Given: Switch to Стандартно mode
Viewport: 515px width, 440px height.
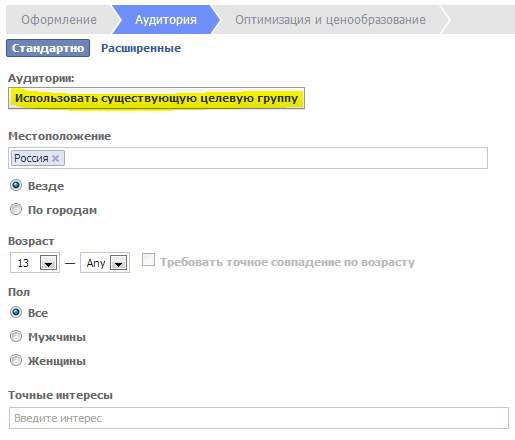Looking at the screenshot, I should (x=48, y=48).
